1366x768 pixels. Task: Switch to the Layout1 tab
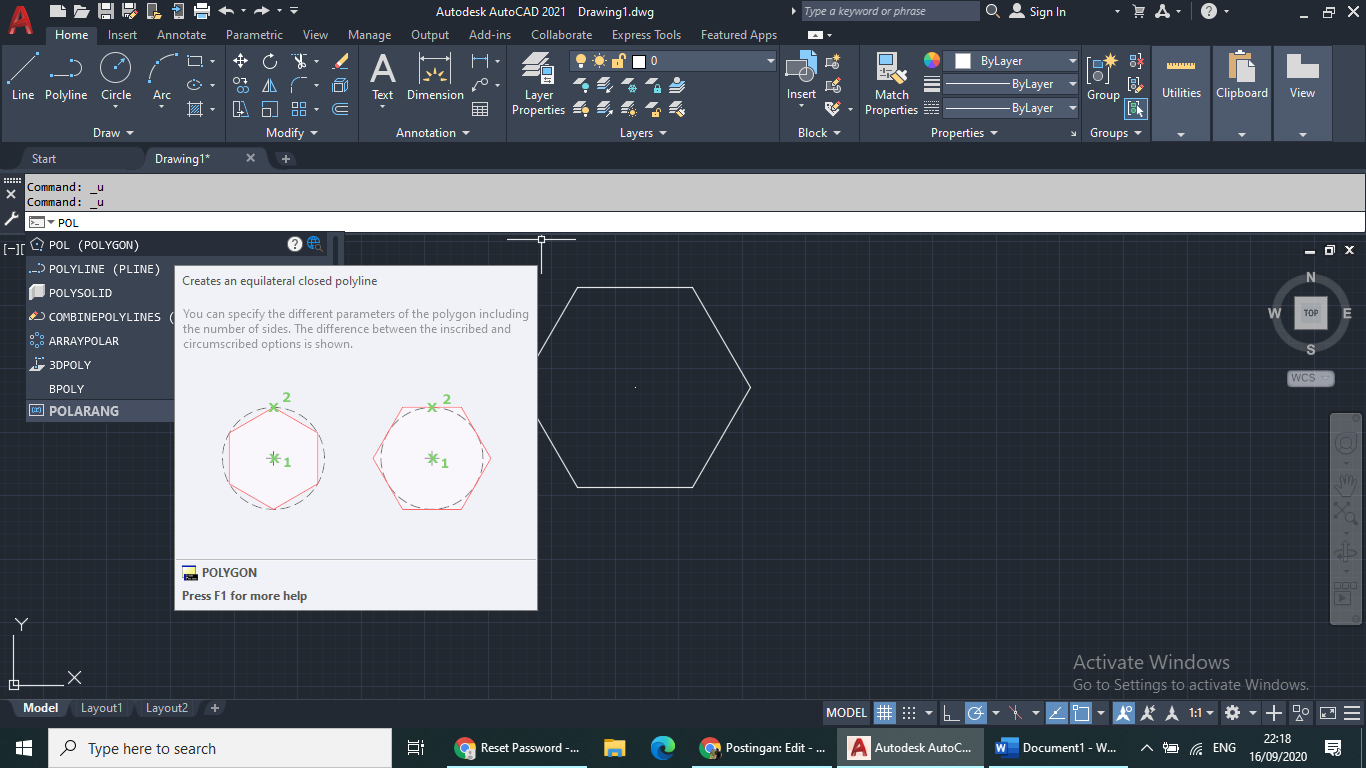102,708
